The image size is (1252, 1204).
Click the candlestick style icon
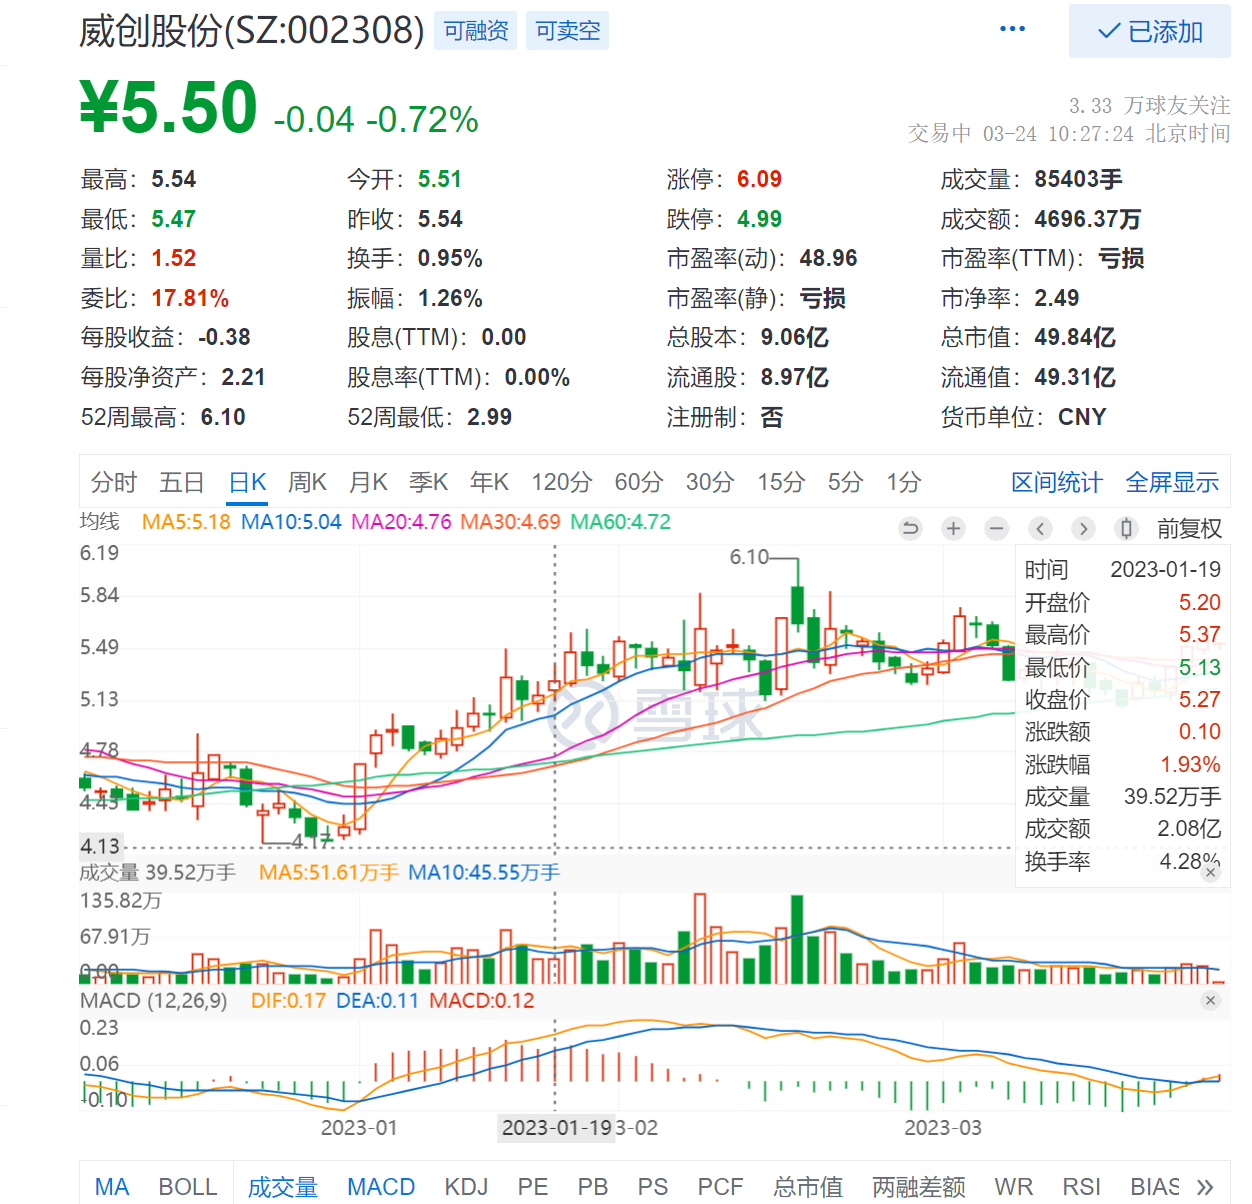[x=1126, y=528]
